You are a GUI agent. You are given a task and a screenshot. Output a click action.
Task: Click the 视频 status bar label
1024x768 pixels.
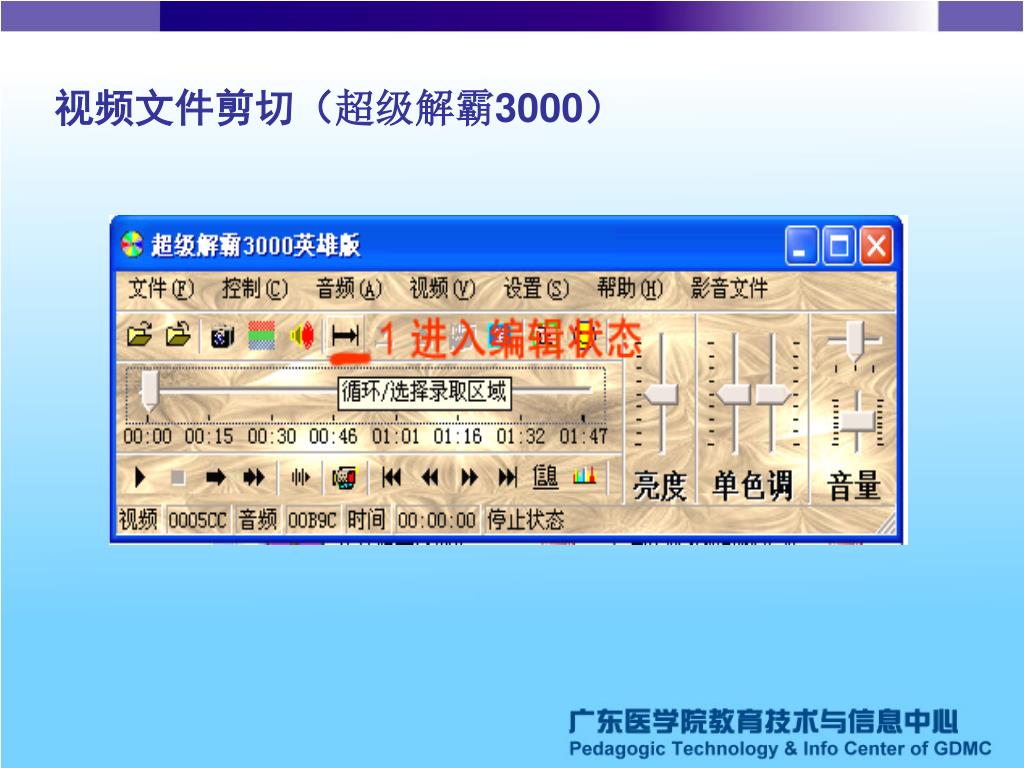138,520
